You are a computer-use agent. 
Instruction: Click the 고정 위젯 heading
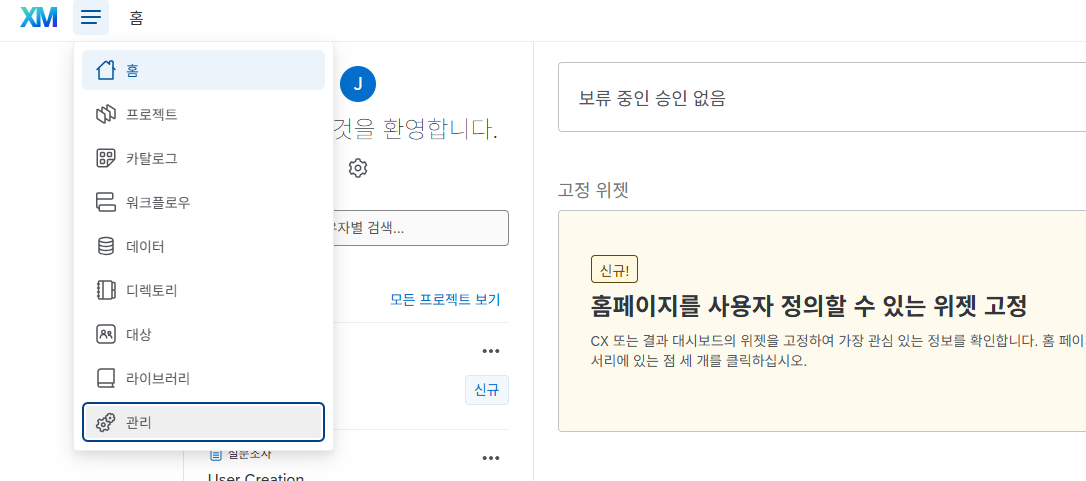(593, 190)
